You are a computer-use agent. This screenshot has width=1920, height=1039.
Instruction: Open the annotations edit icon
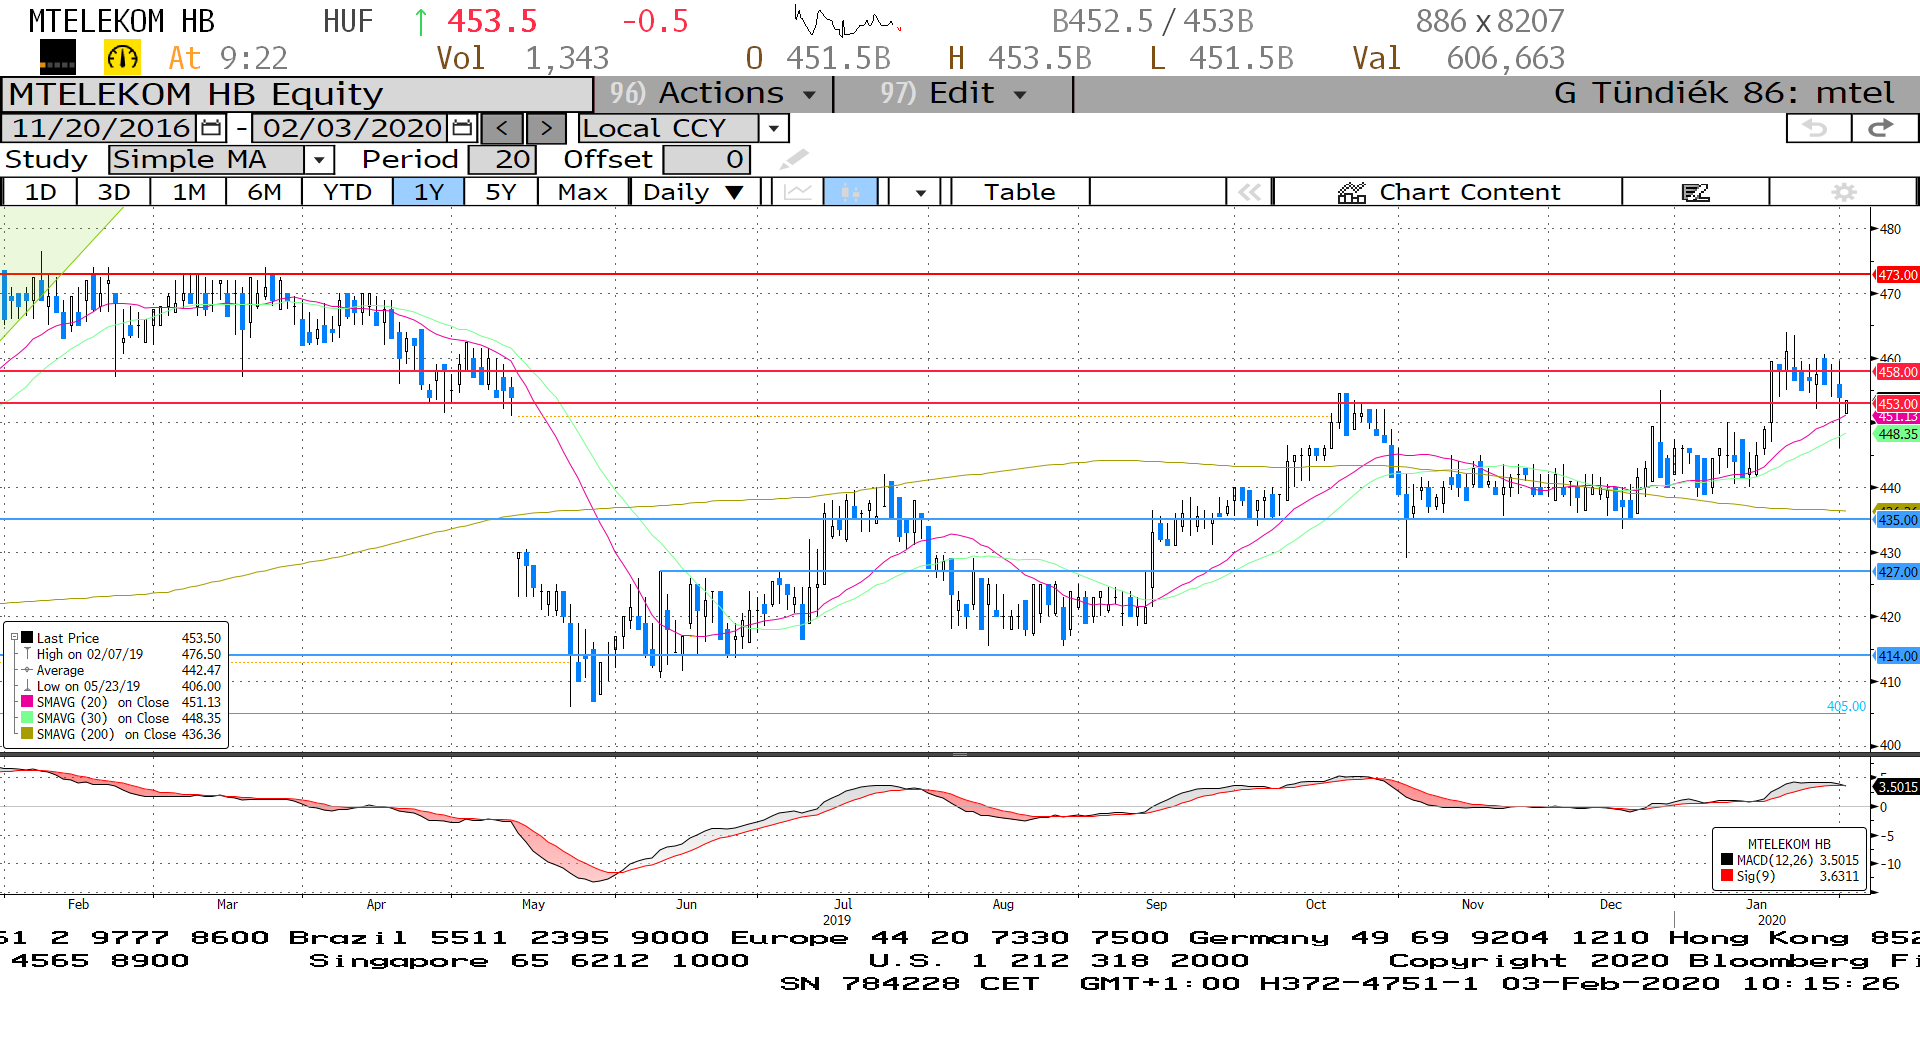[x=1696, y=192]
